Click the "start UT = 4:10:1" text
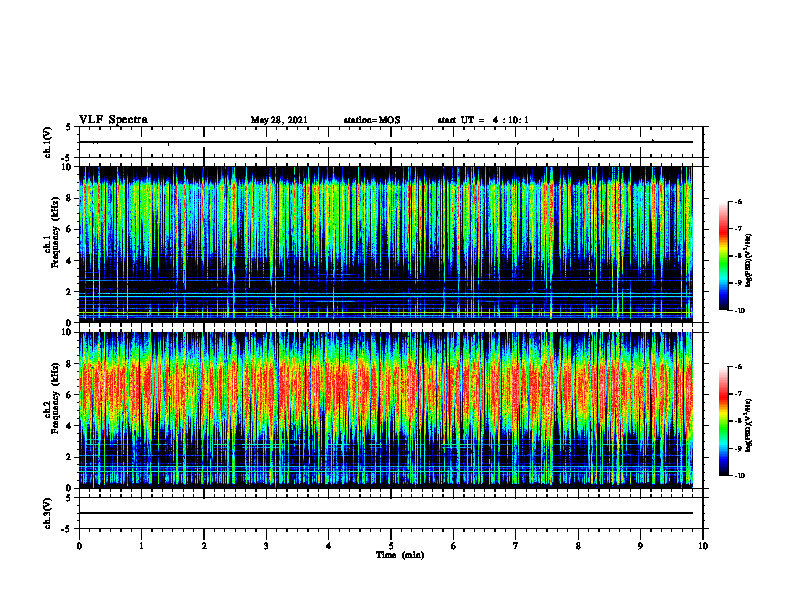The width and height of the screenshot is (792, 612). (x=483, y=120)
